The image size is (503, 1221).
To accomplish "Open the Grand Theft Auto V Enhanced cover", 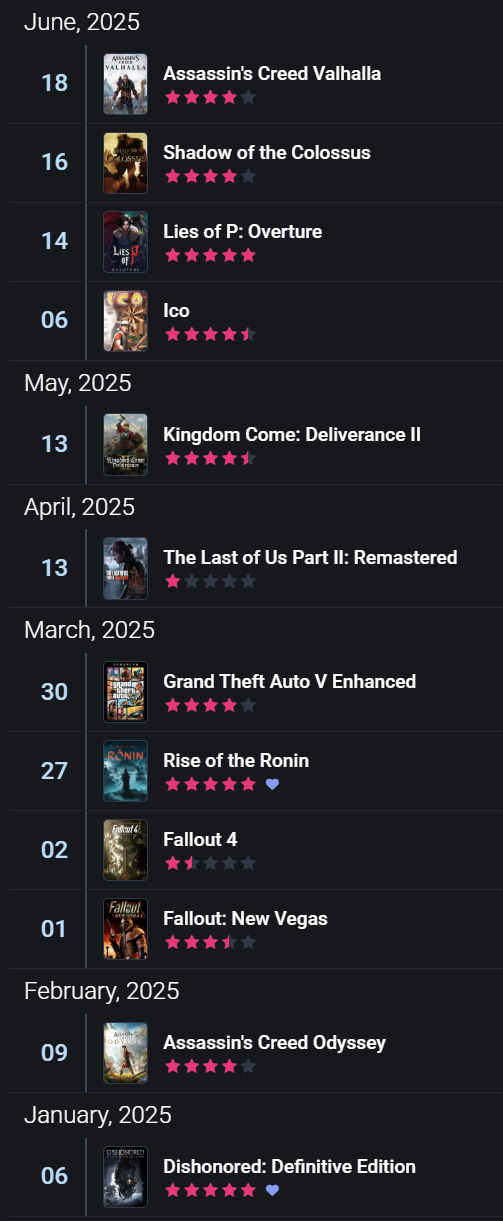I will 125,692.
